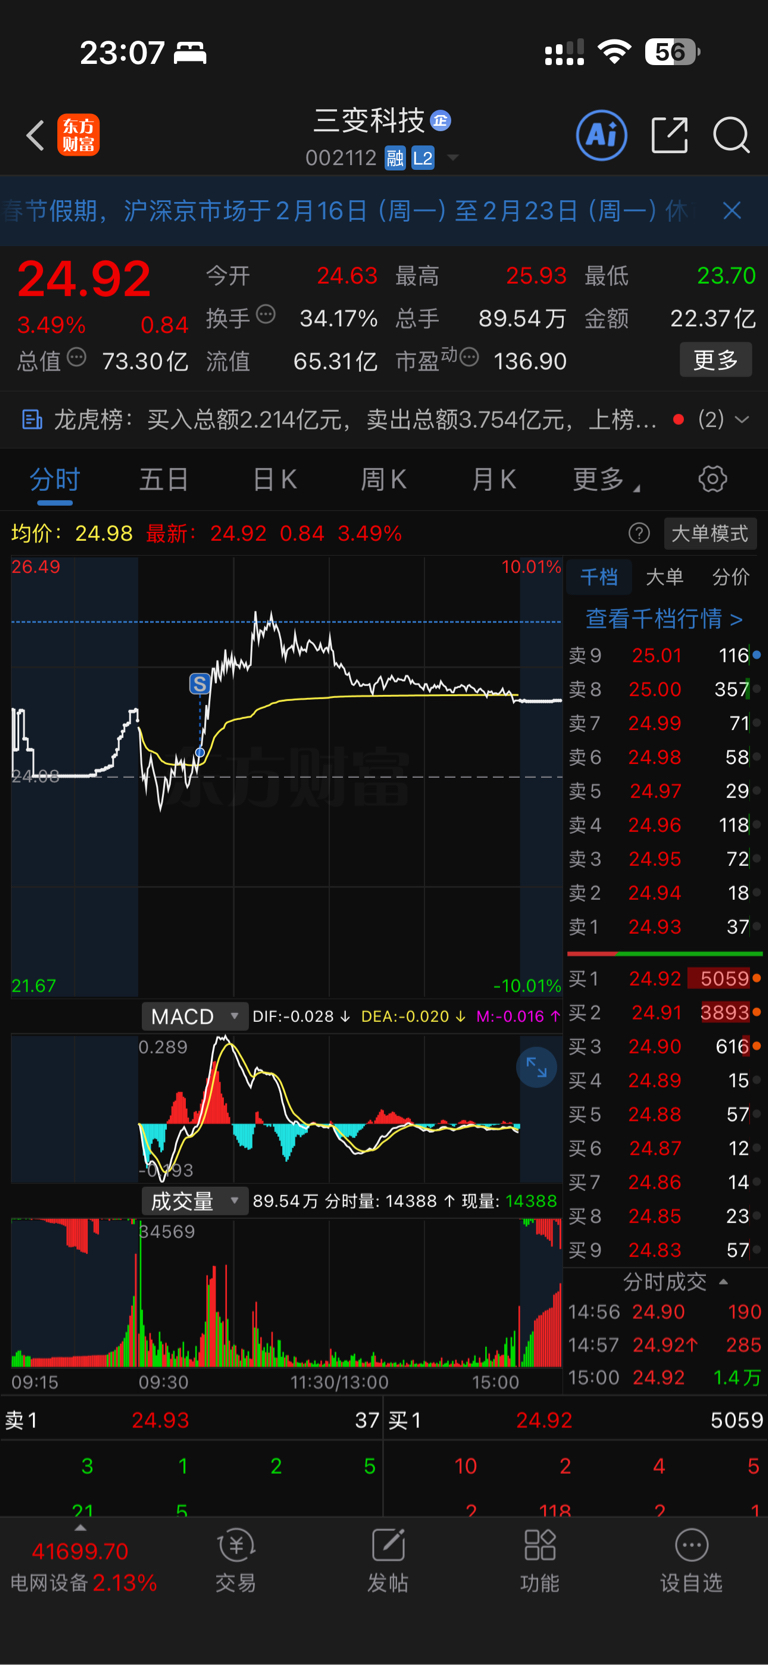Select the 大单 order tab

click(664, 577)
